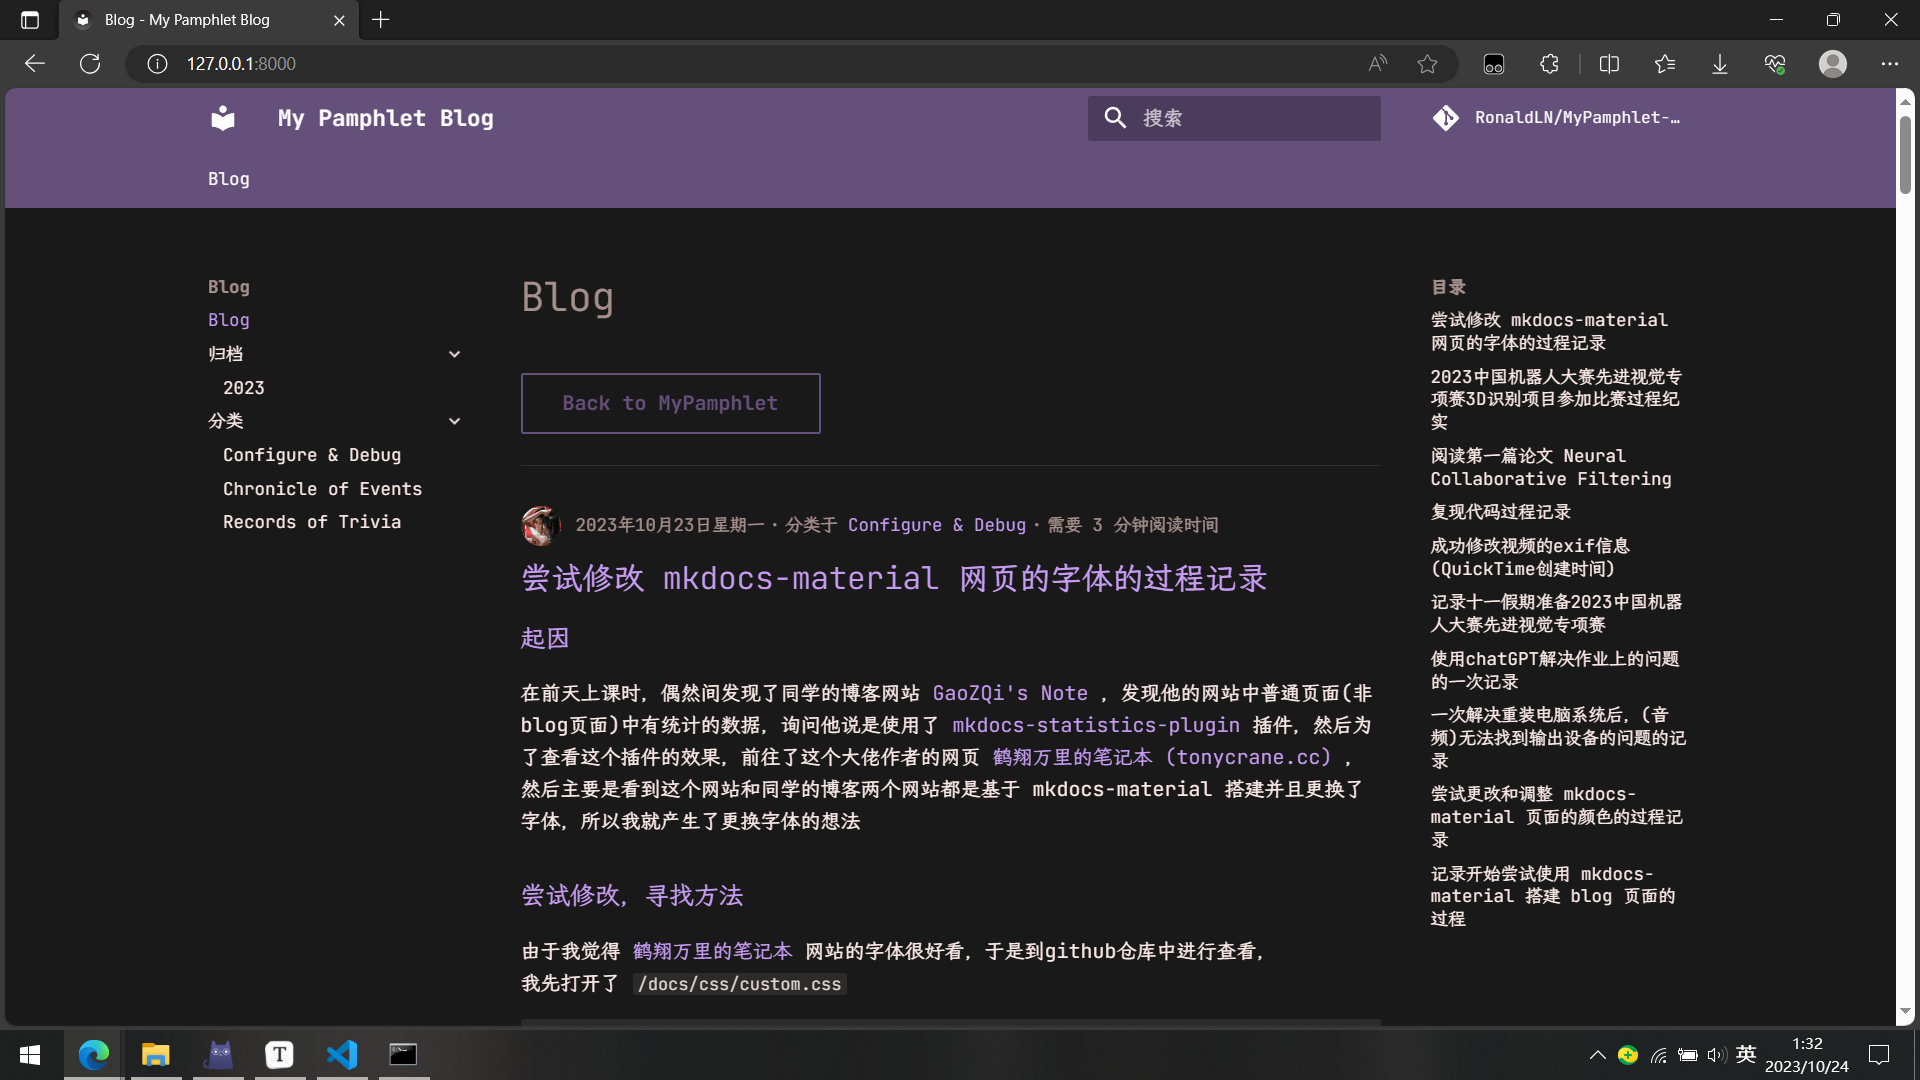
Task: Click the read aloud icon in the address bar
Action: tap(1378, 64)
